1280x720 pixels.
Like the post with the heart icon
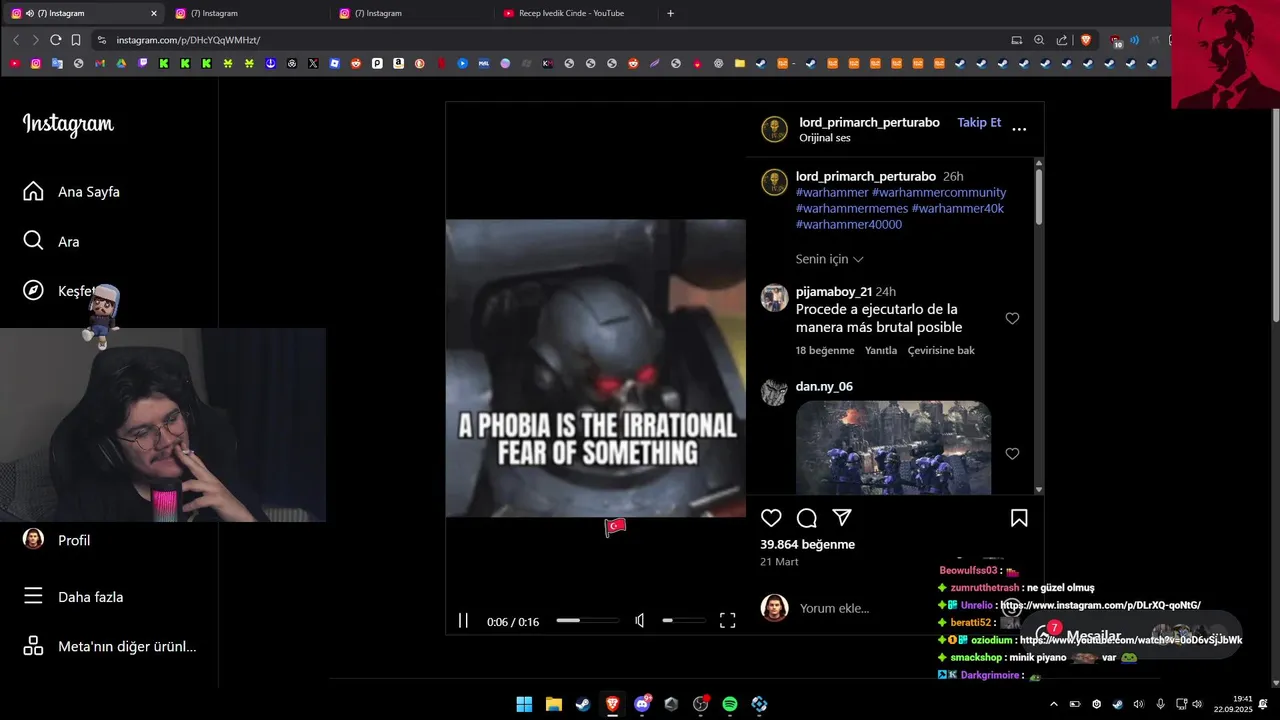pos(771,518)
